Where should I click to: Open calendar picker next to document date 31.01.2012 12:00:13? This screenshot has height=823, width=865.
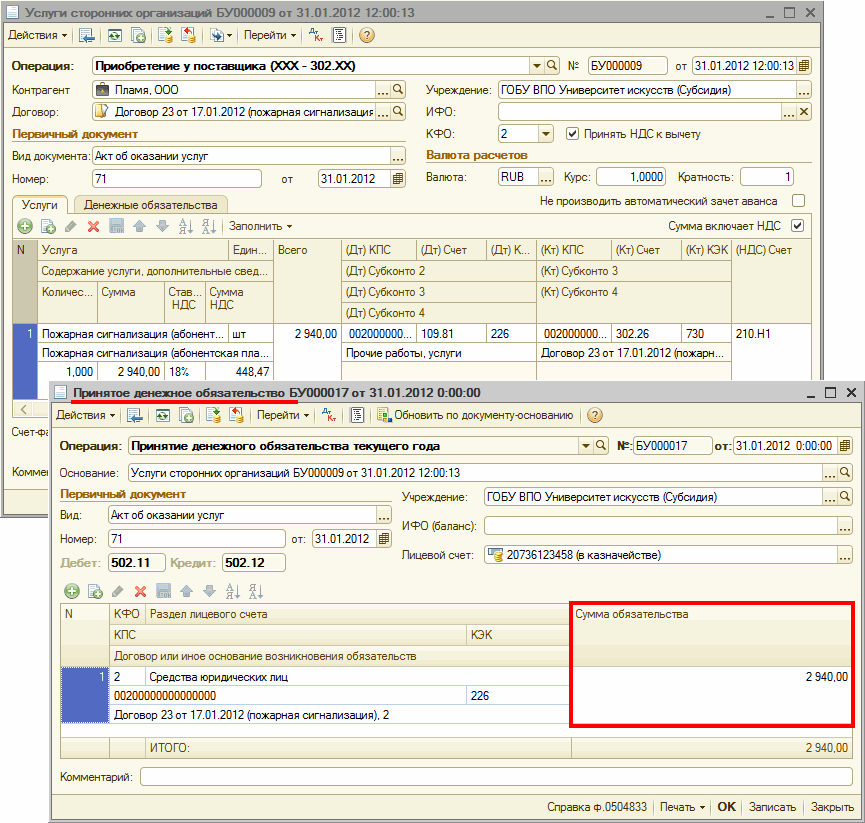(804, 66)
